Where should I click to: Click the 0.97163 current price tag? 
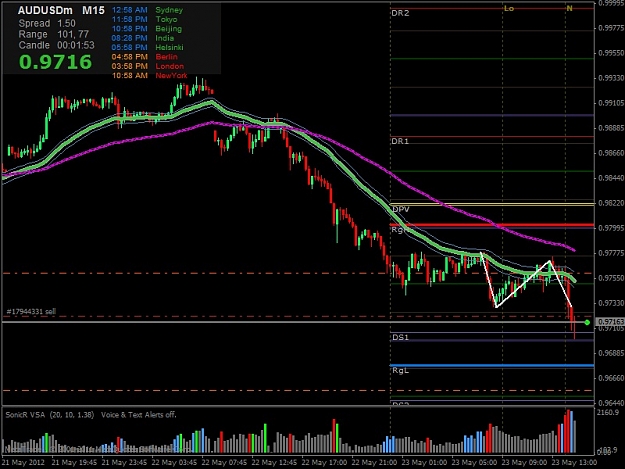tap(610, 321)
